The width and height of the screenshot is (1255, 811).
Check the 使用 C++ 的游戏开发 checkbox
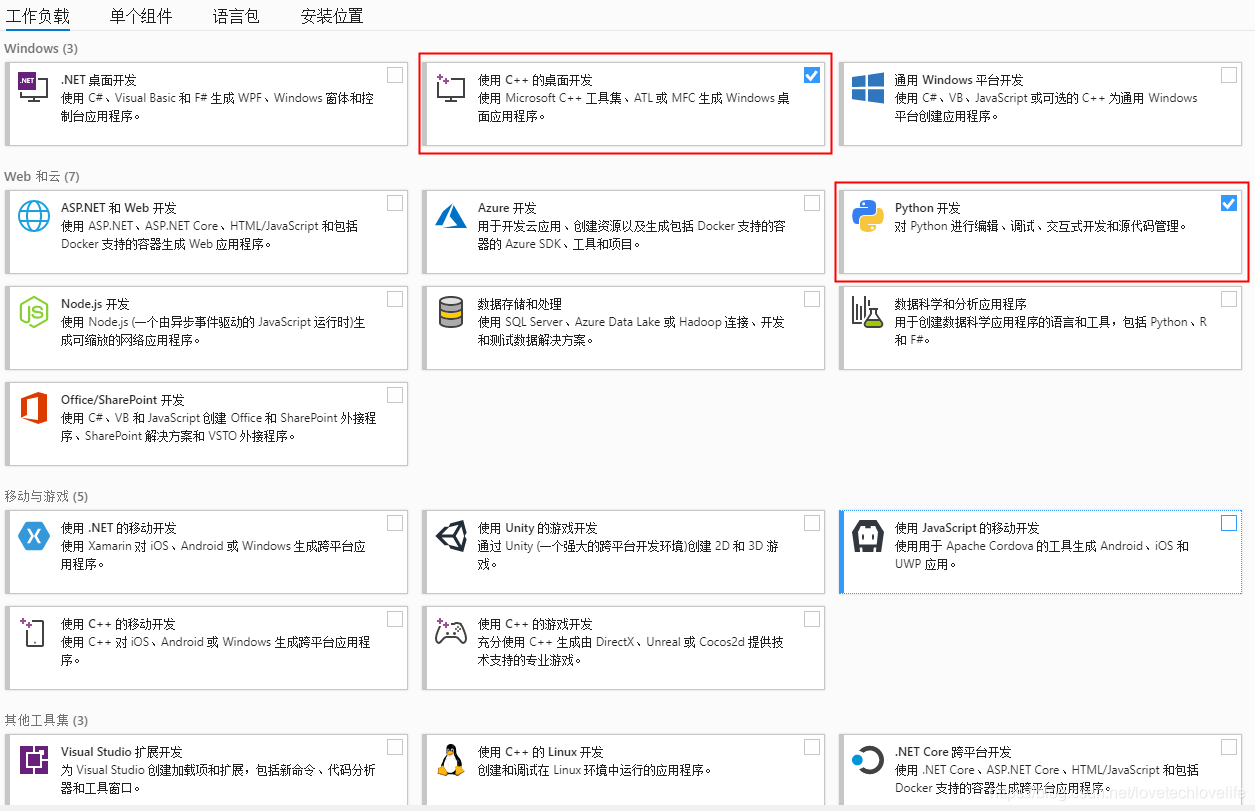(812, 619)
